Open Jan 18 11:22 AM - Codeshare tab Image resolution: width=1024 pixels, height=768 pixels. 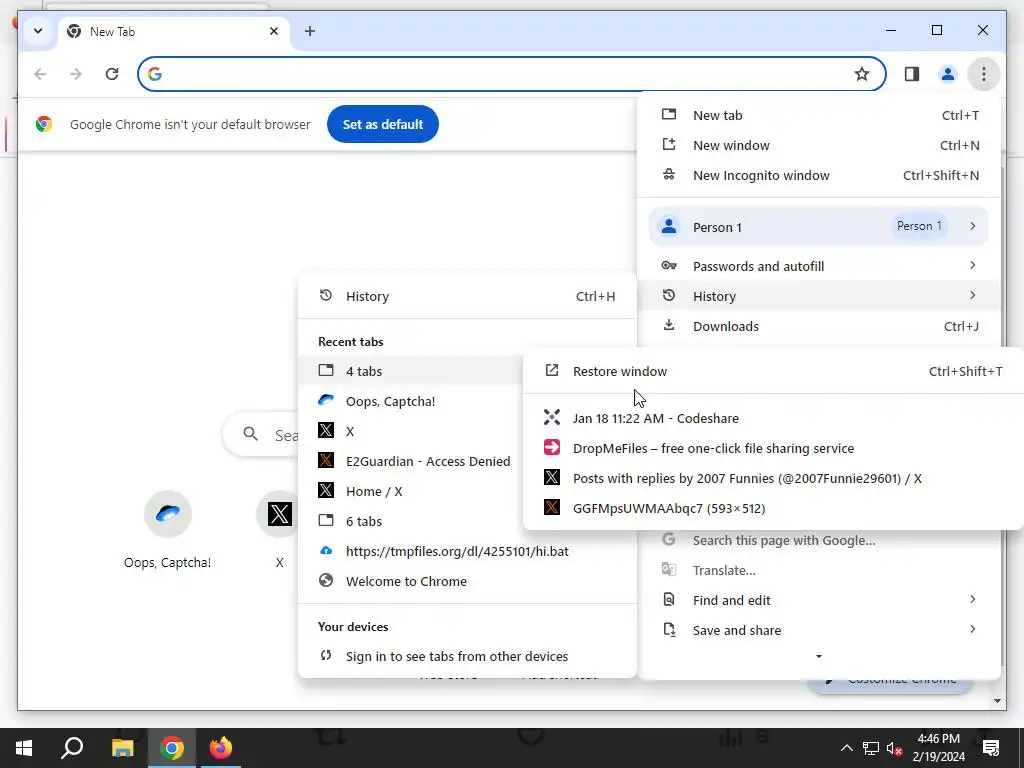(773, 418)
